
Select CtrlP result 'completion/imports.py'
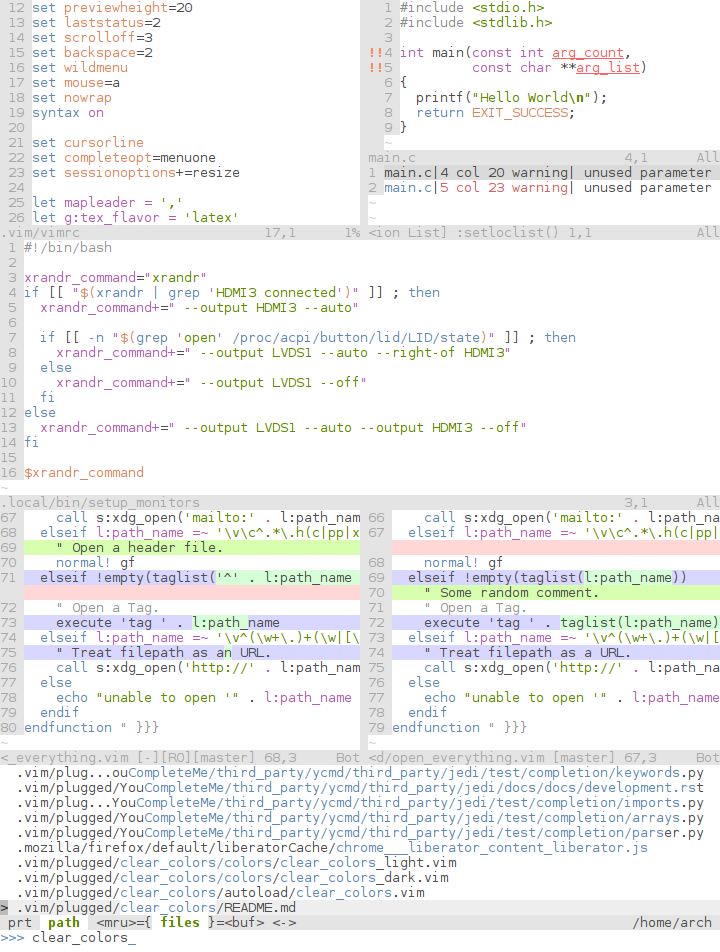pyautogui.click(x=360, y=803)
